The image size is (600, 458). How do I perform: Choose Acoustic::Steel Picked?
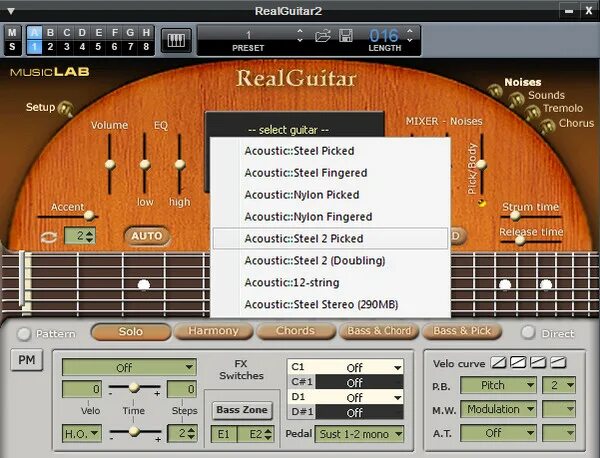(330, 151)
